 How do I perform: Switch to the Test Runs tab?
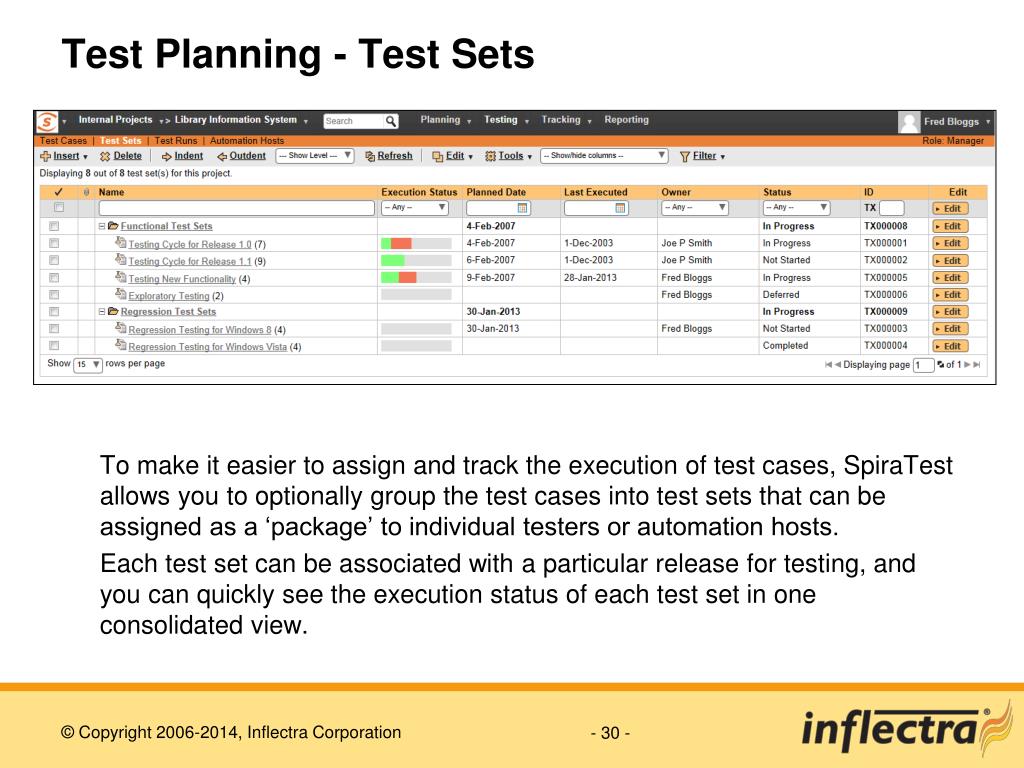pos(176,140)
